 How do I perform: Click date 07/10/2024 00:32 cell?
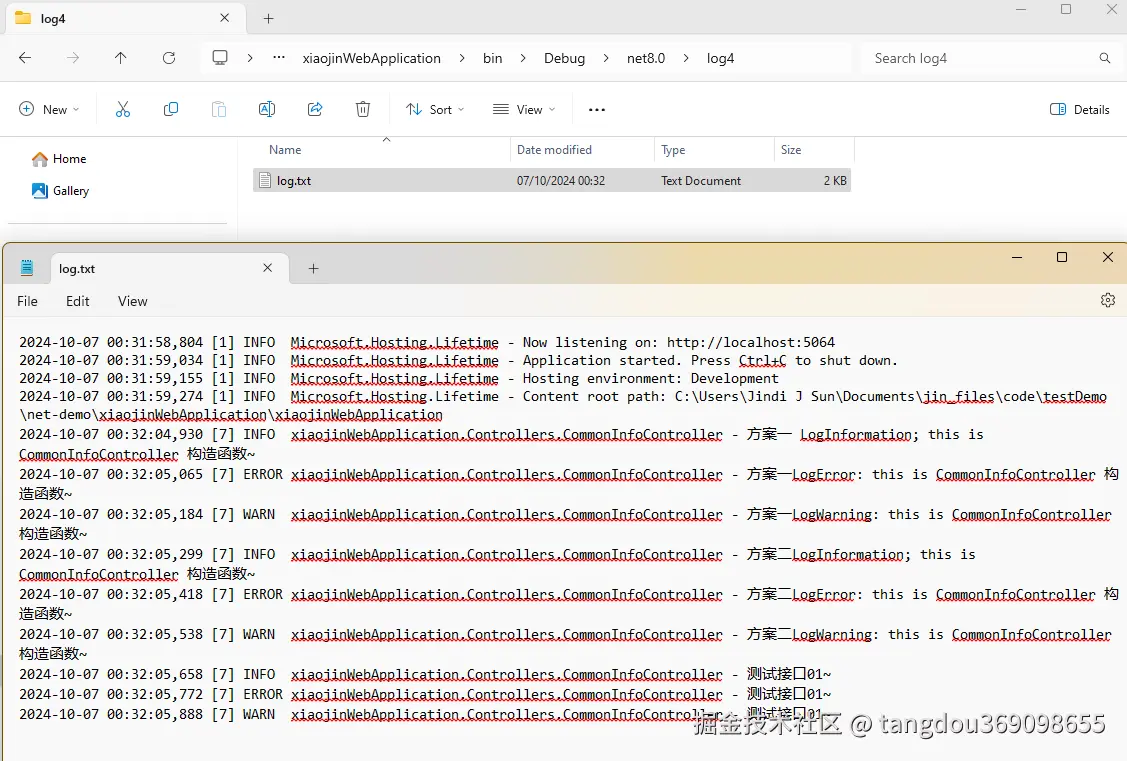tap(561, 181)
